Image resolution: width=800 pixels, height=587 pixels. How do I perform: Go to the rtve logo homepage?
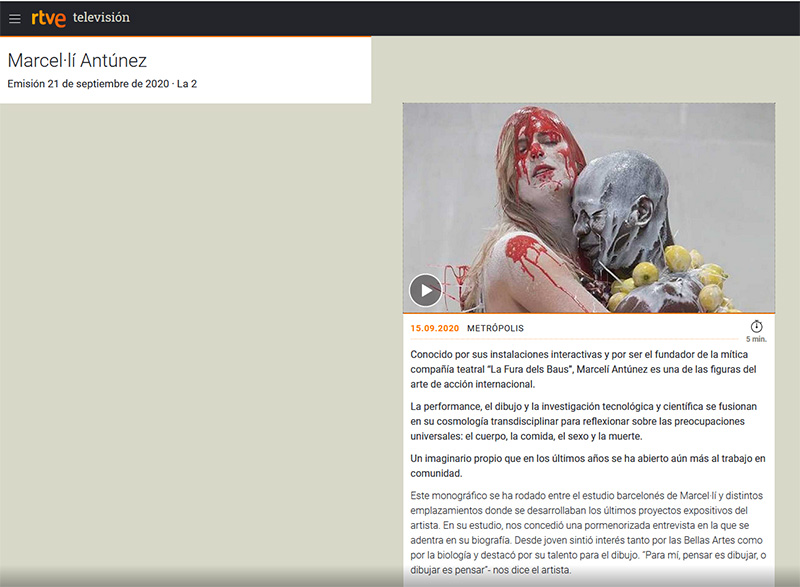pos(48,18)
